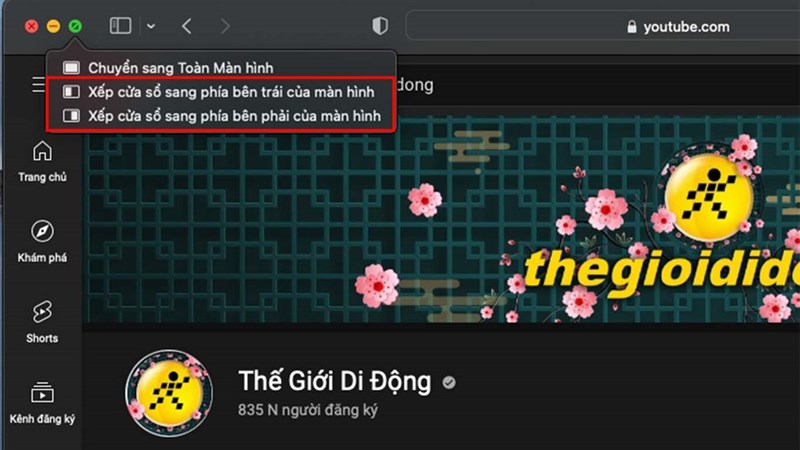
Task: Open the Trang chủ home icon
Action: 42,161
